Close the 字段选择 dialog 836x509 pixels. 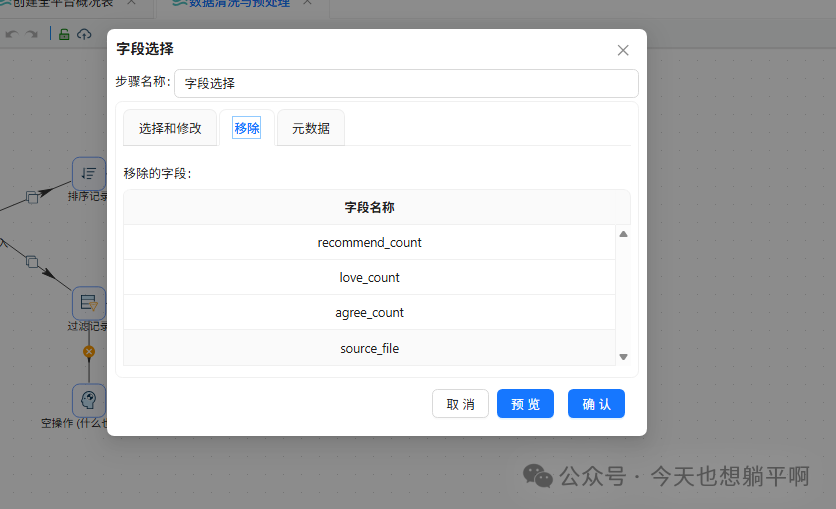[623, 50]
